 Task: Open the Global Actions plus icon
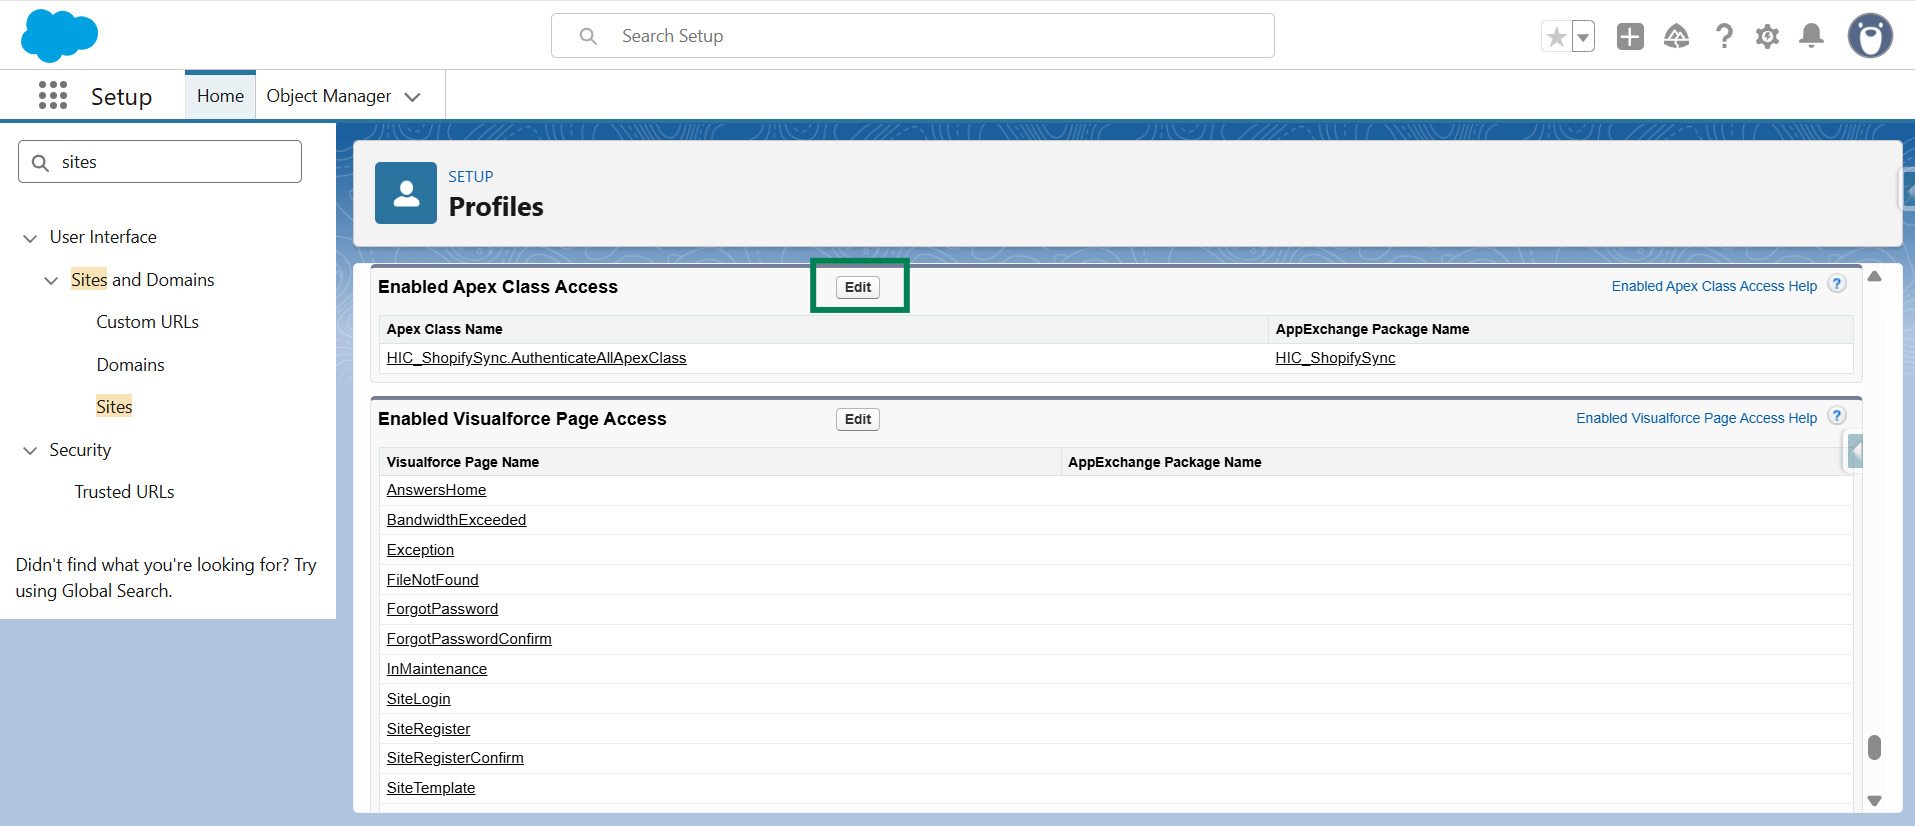pyautogui.click(x=1630, y=37)
